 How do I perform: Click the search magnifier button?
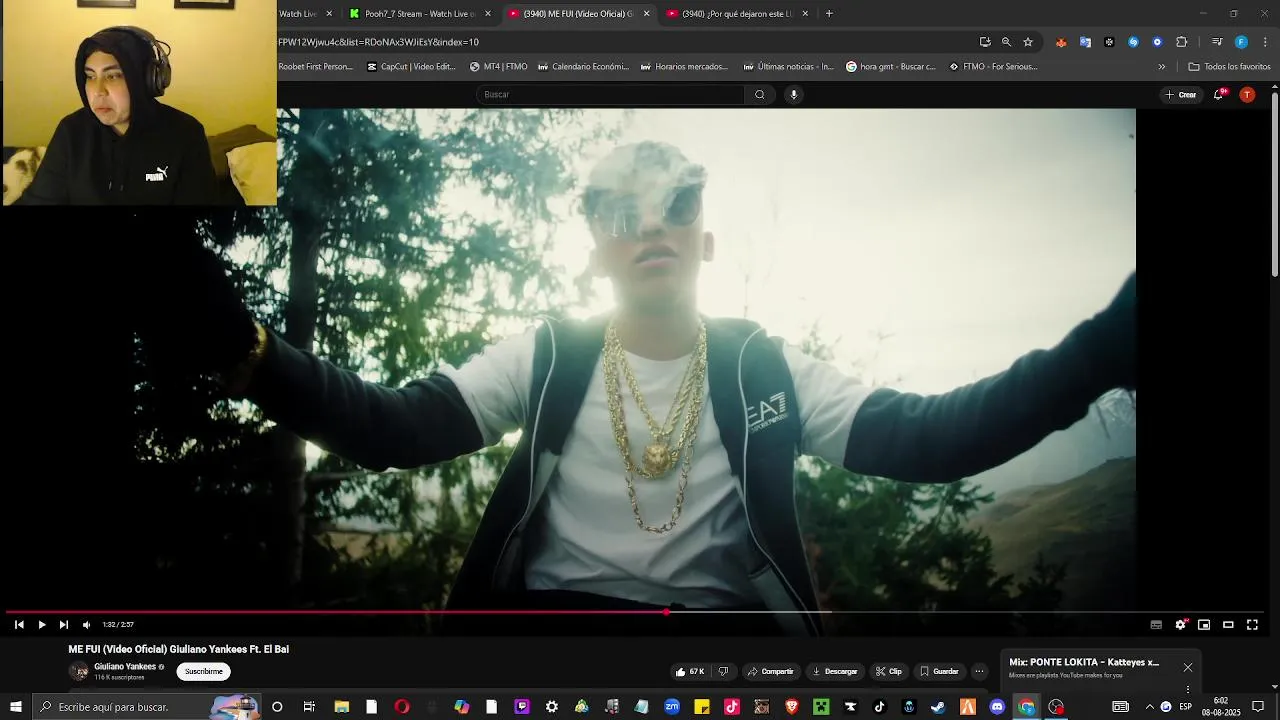coord(760,95)
